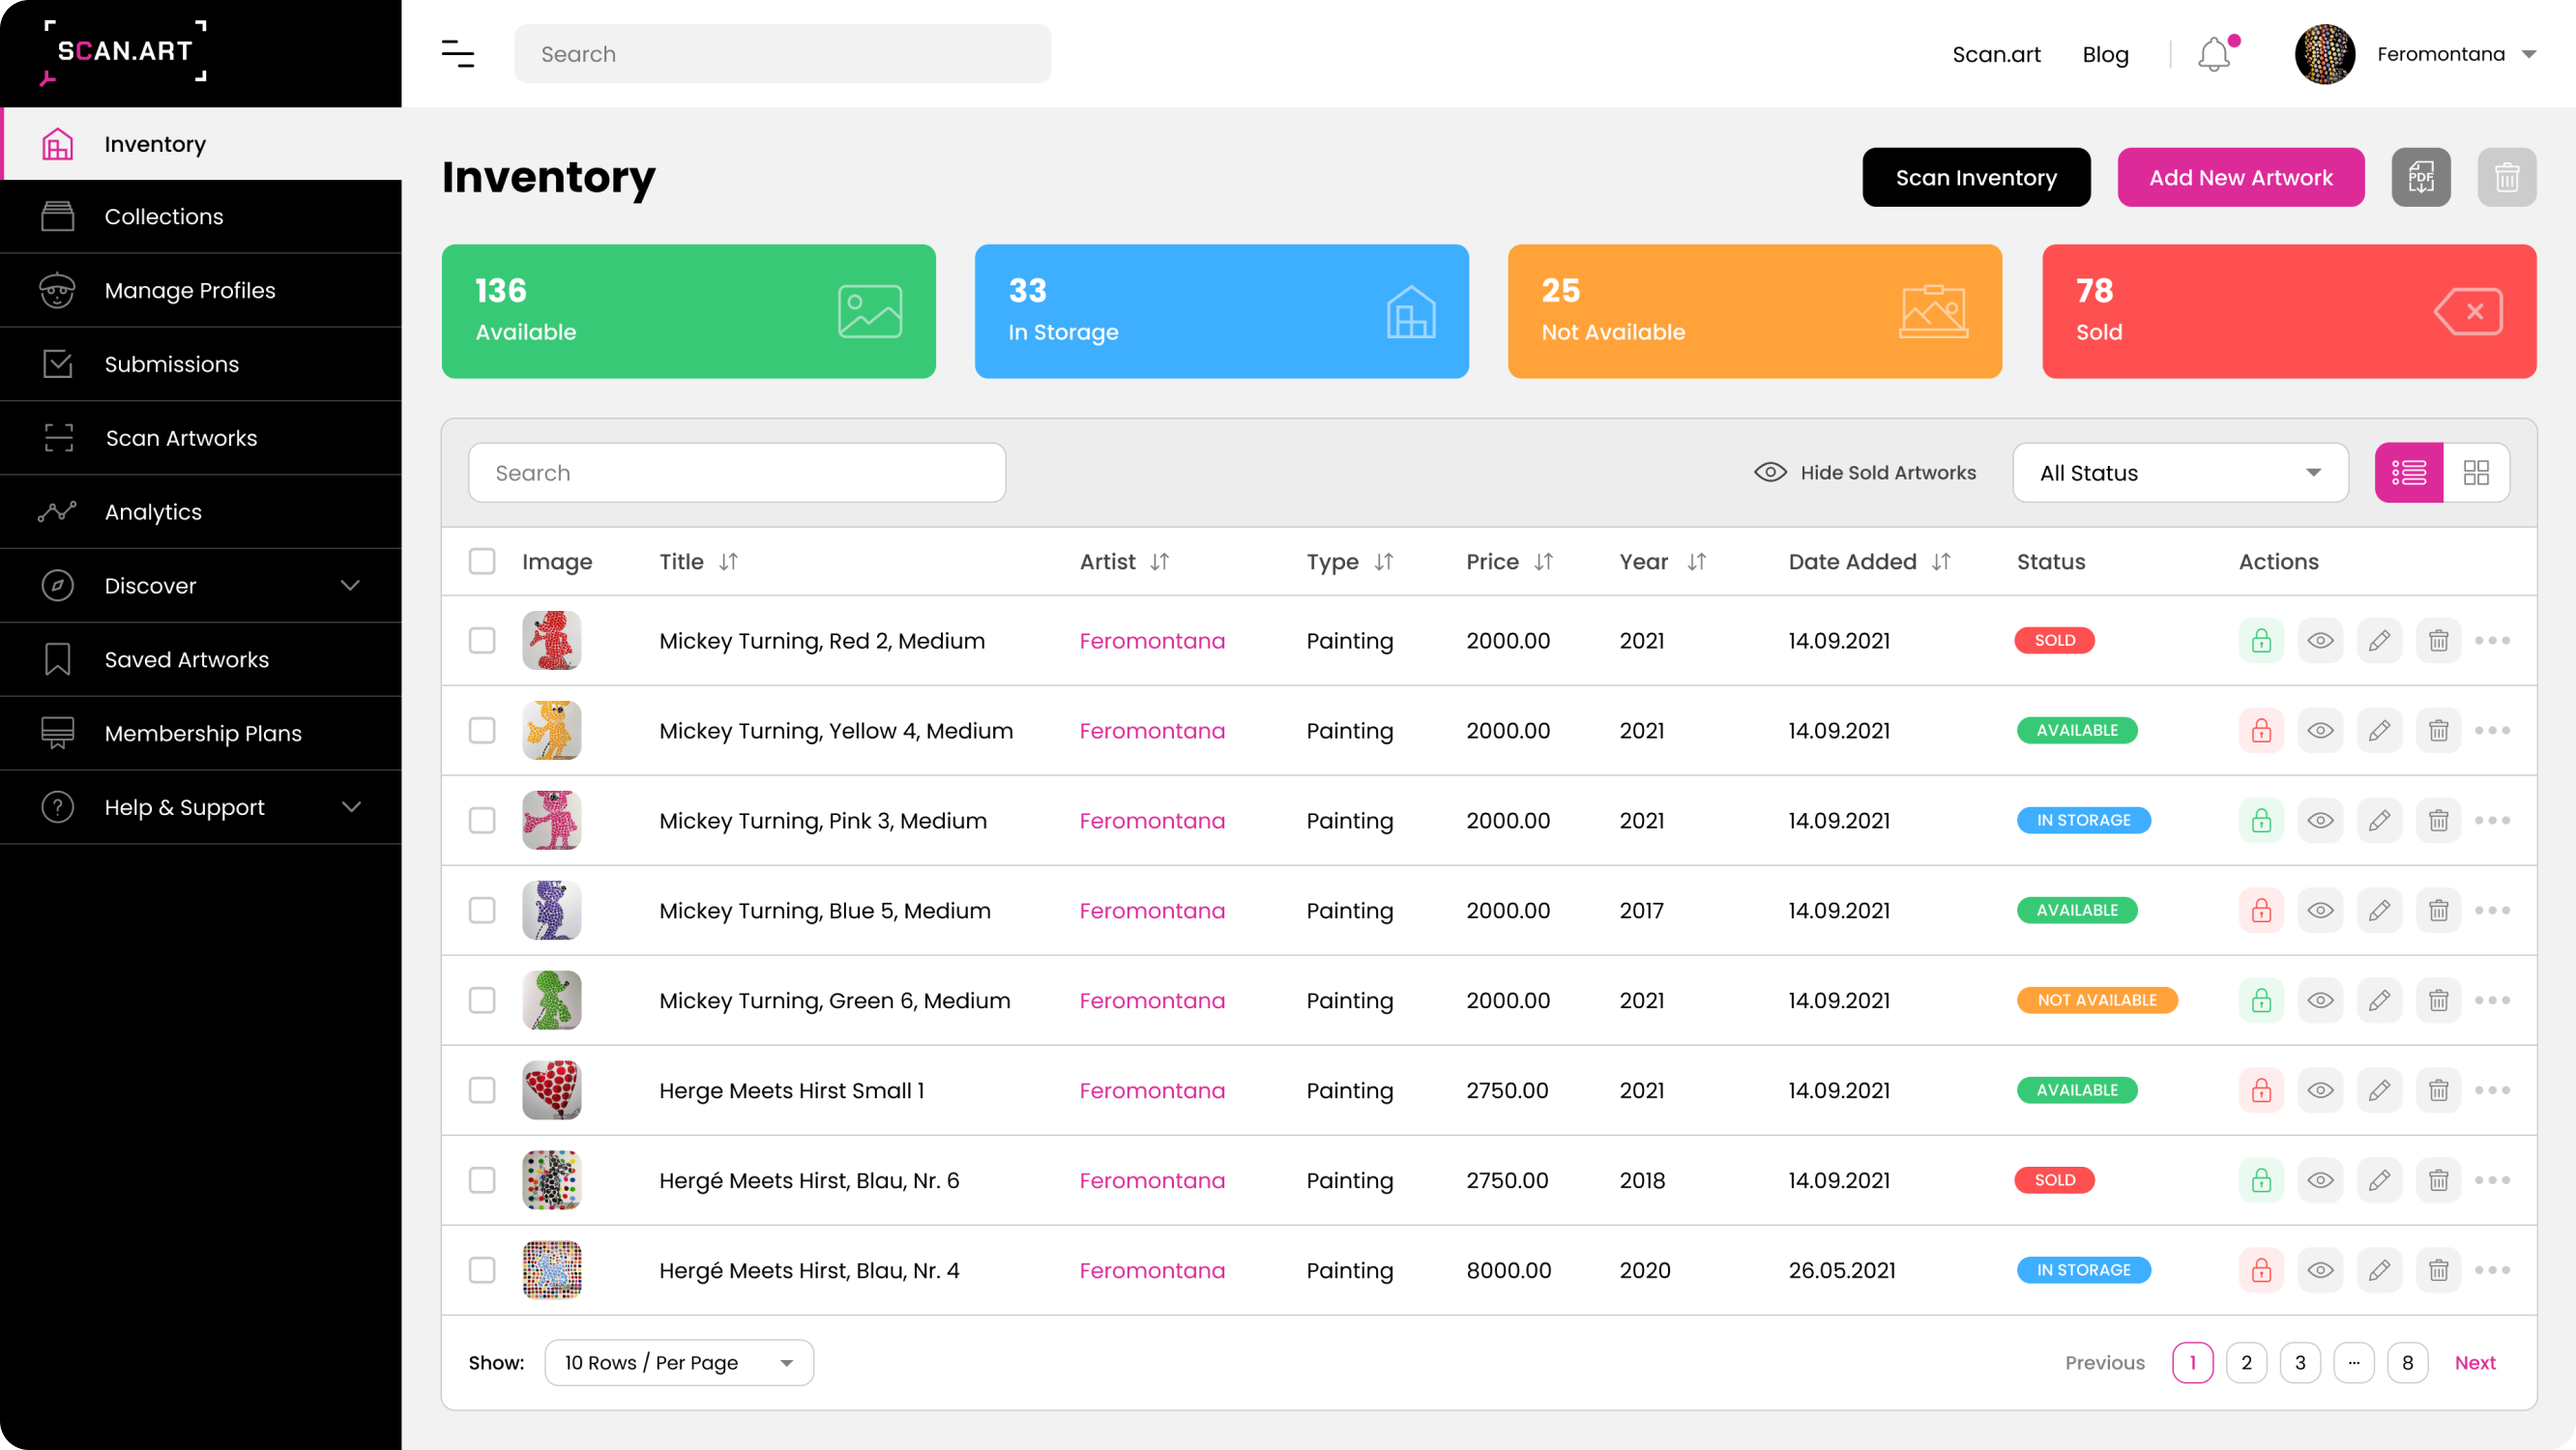The width and height of the screenshot is (2576, 1450).
Task: Go to Analytics in sidebar
Action: click(153, 511)
